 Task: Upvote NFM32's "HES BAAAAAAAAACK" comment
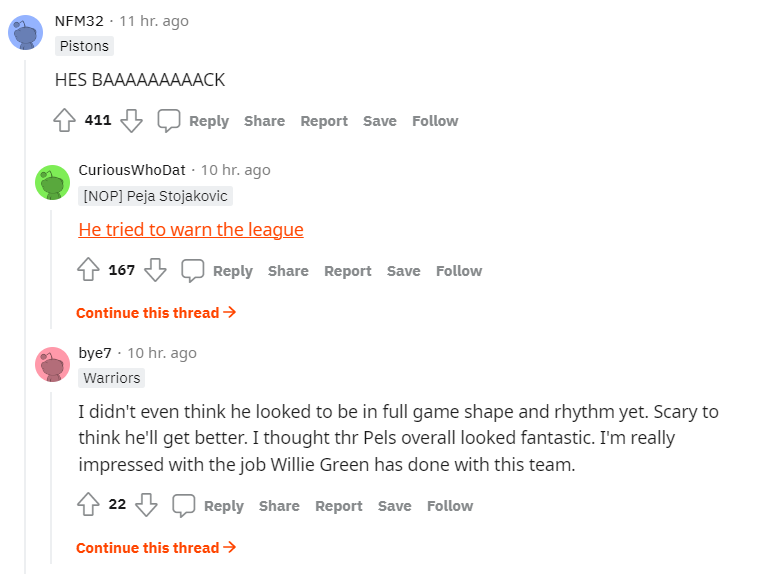click(x=65, y=121)
